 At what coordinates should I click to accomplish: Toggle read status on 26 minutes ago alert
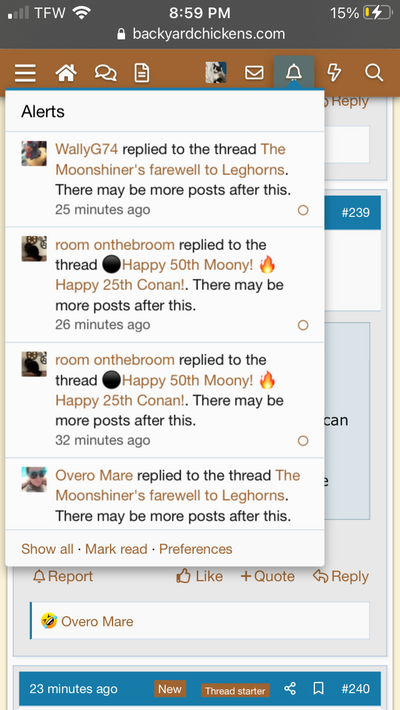tap(303, 325)
